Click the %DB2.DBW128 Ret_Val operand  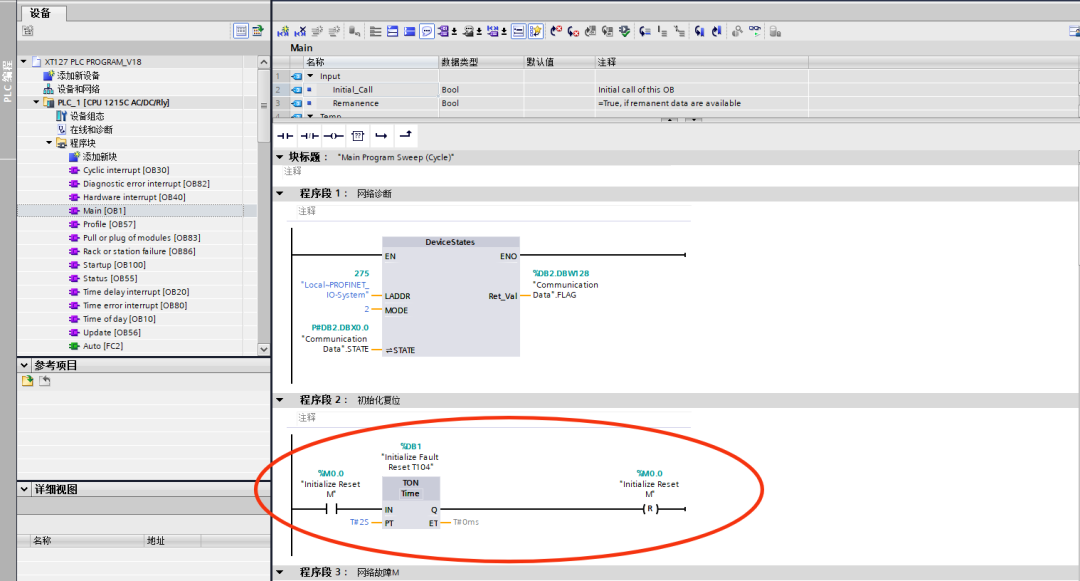tap(561, 273)
